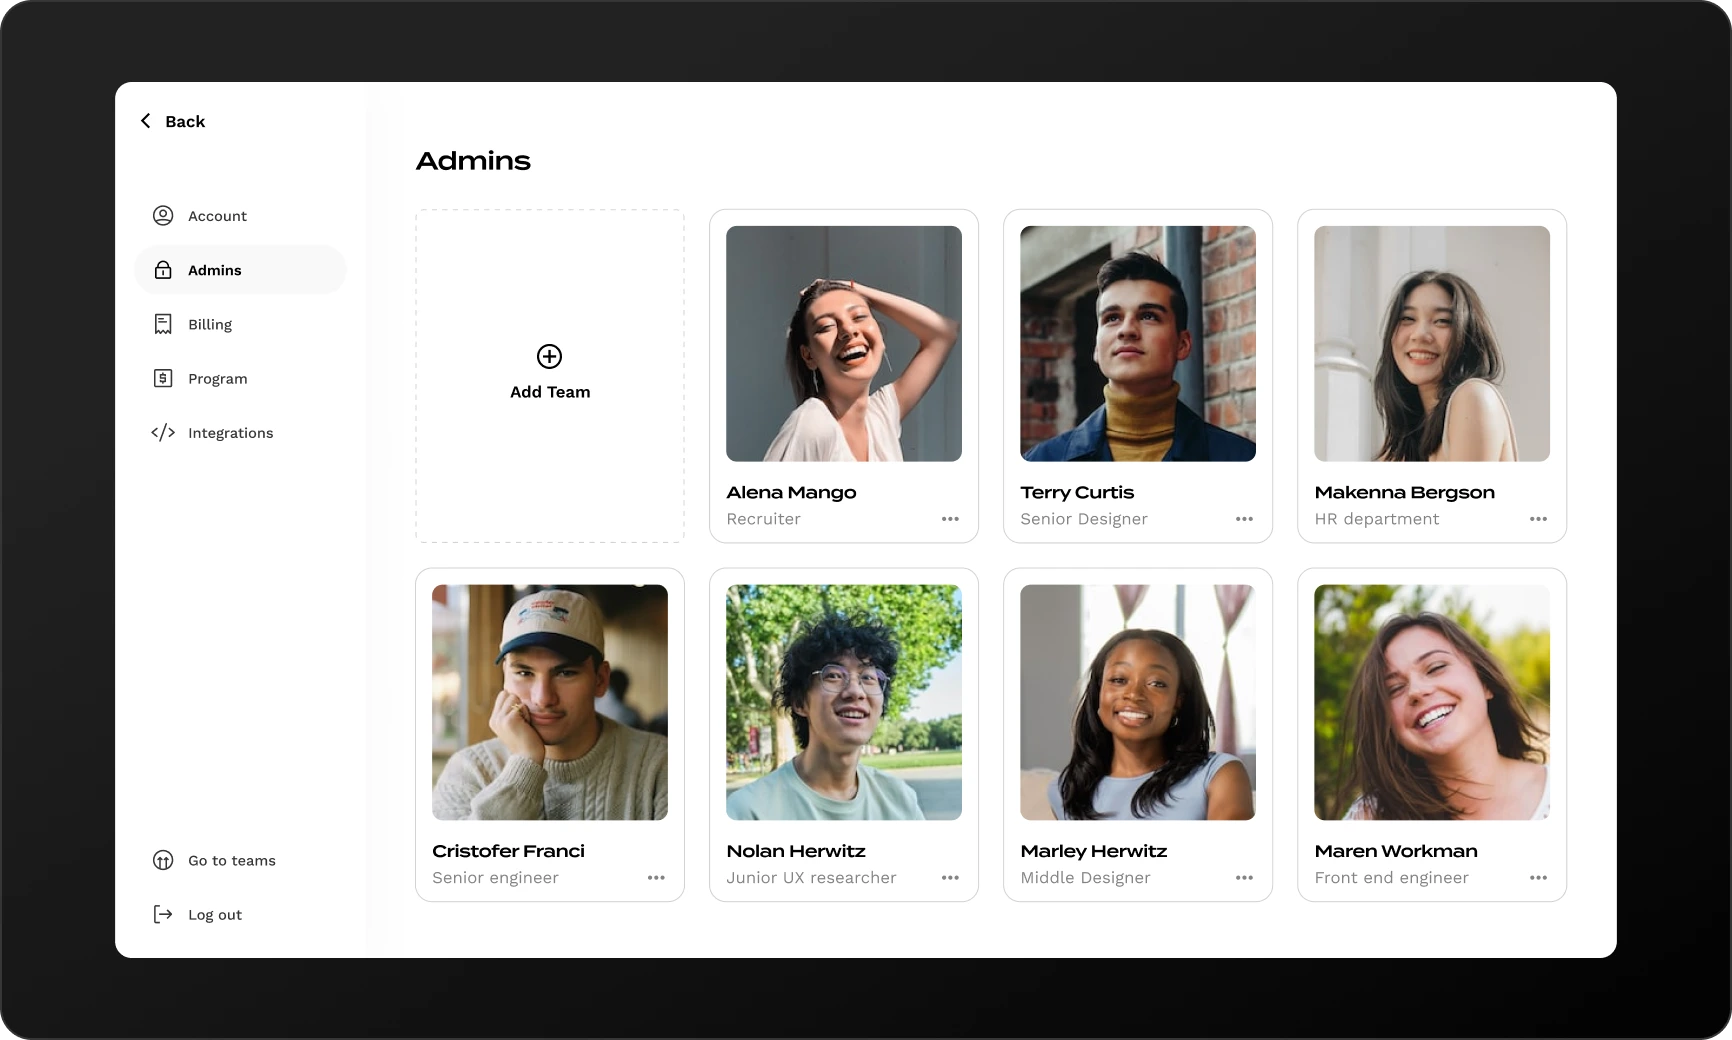This screenshot has height=1040, width=1732.
Task: Open Alena Mango's profile photo
Action: [x=844, y=344]
